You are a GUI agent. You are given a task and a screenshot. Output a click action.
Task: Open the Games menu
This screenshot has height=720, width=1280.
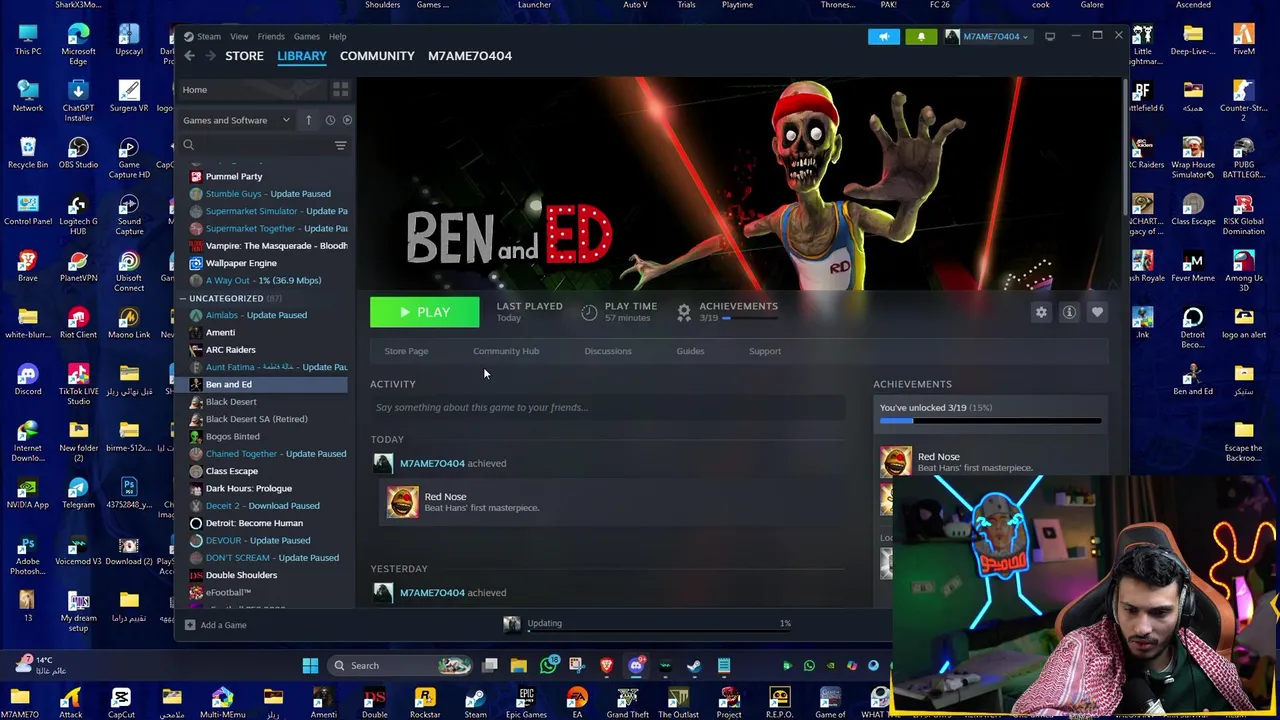click(x=307, y=37)
